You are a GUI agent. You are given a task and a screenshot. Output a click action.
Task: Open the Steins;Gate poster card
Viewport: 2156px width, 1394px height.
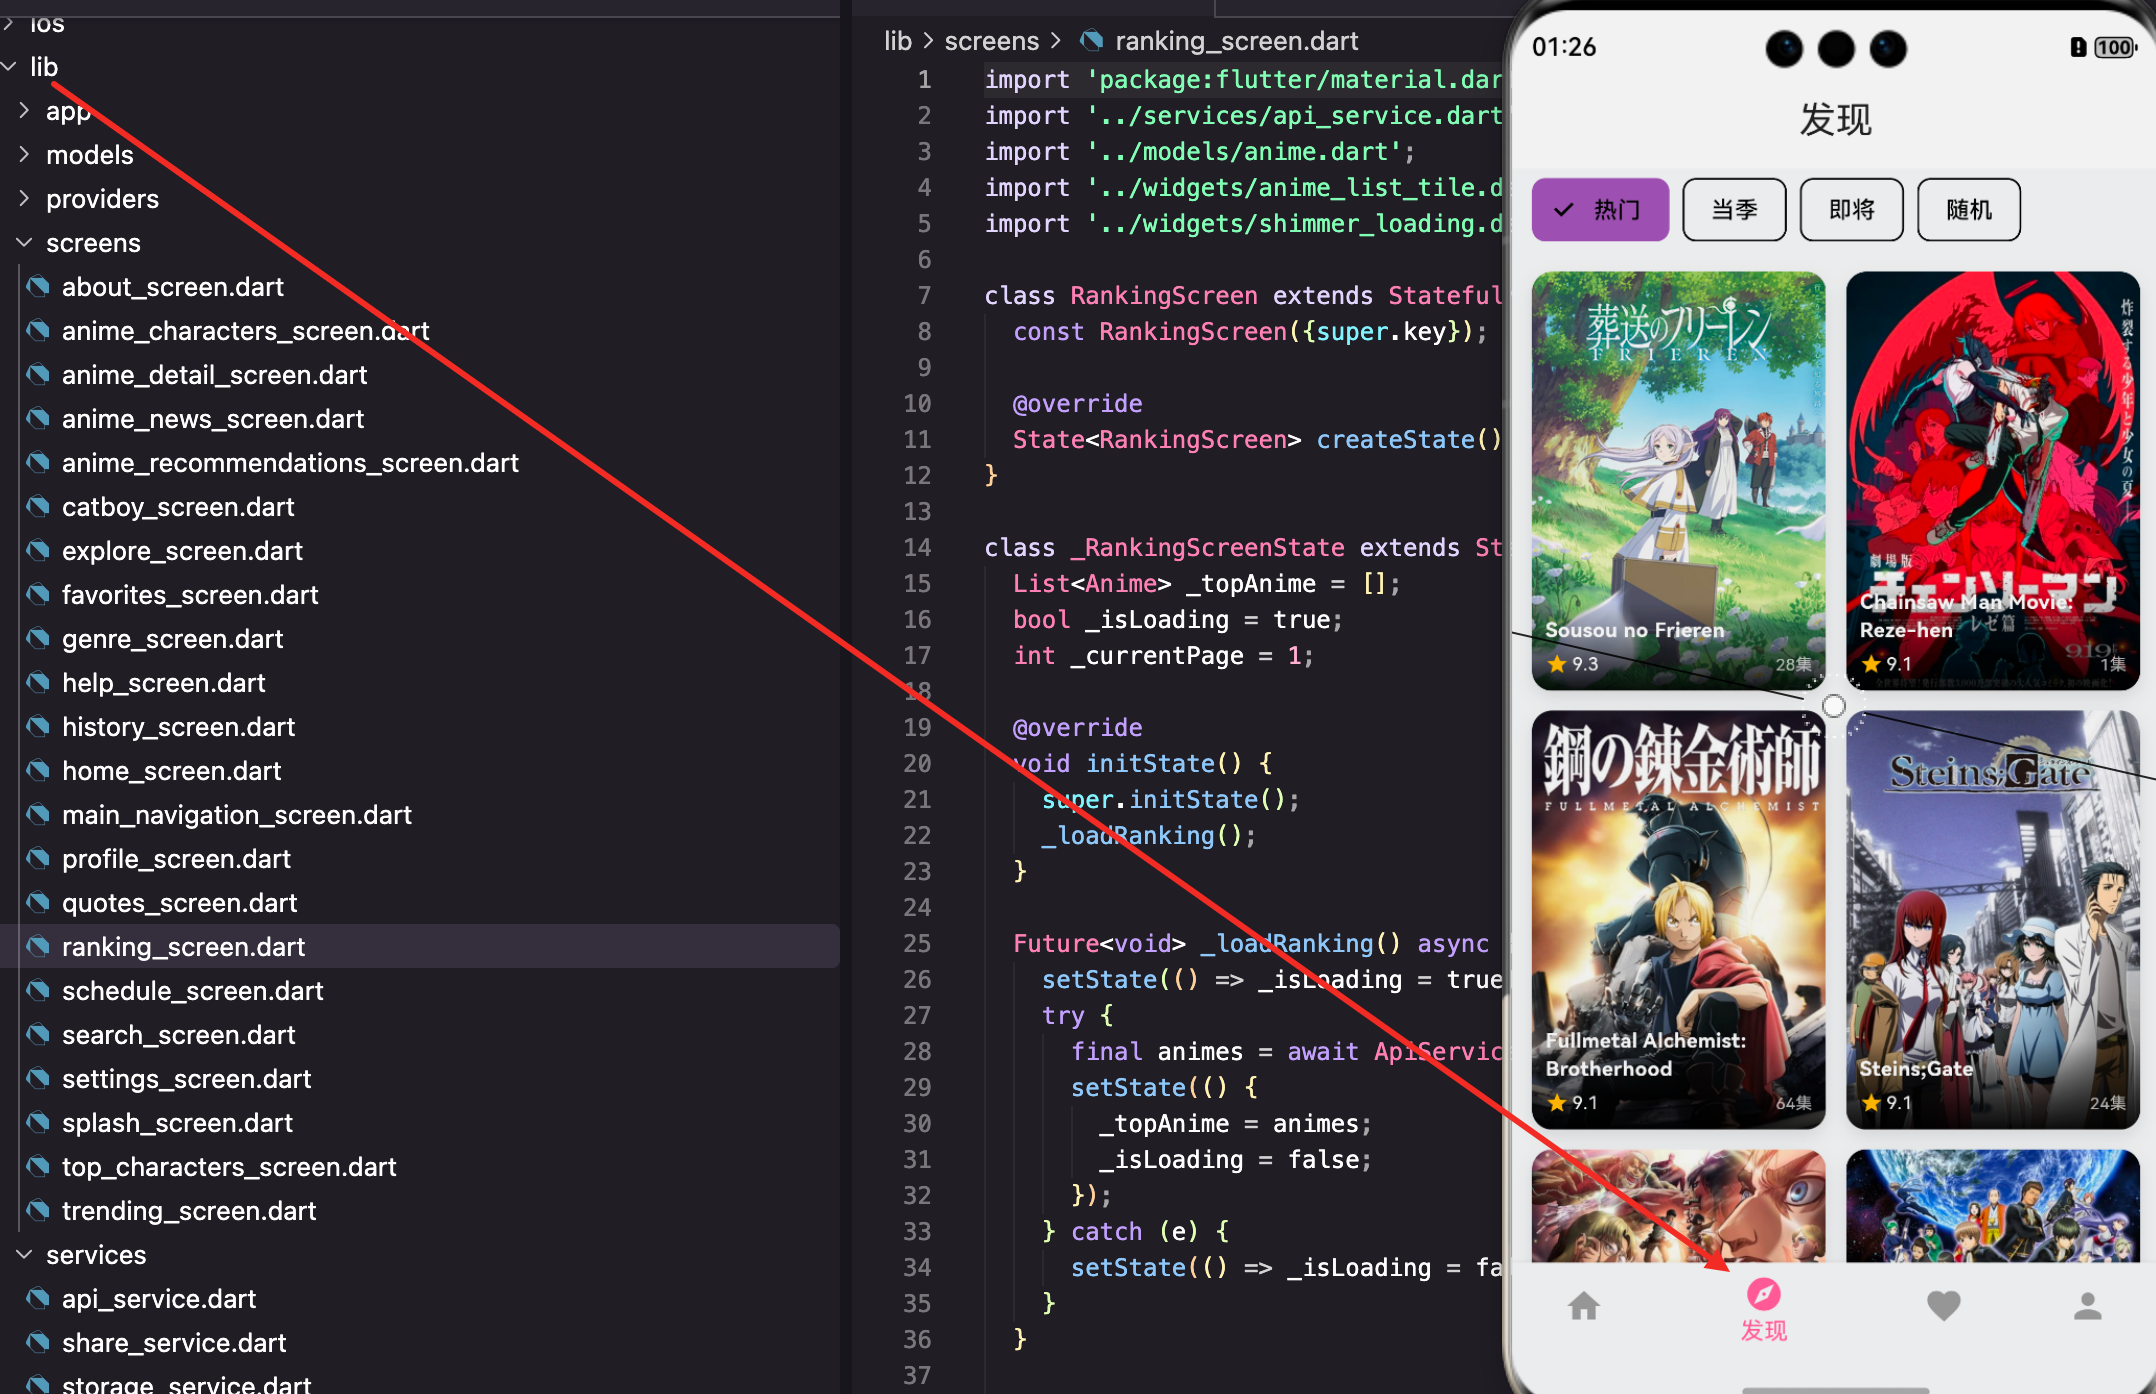1992,919
